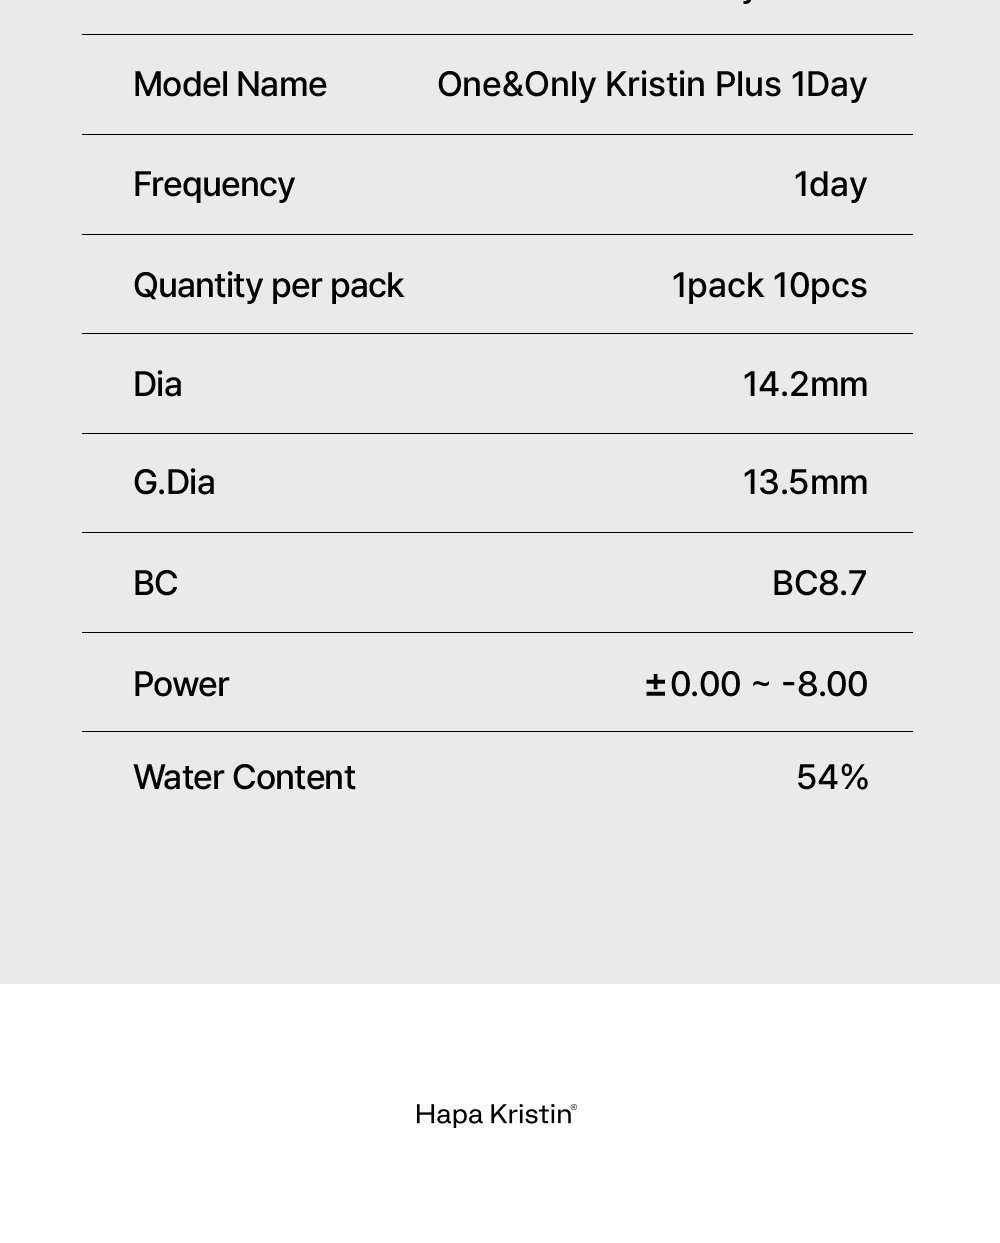Select the Dia row label
Image resolution: width=1000 pixels, height=1243 pixels.
[158, 384]
